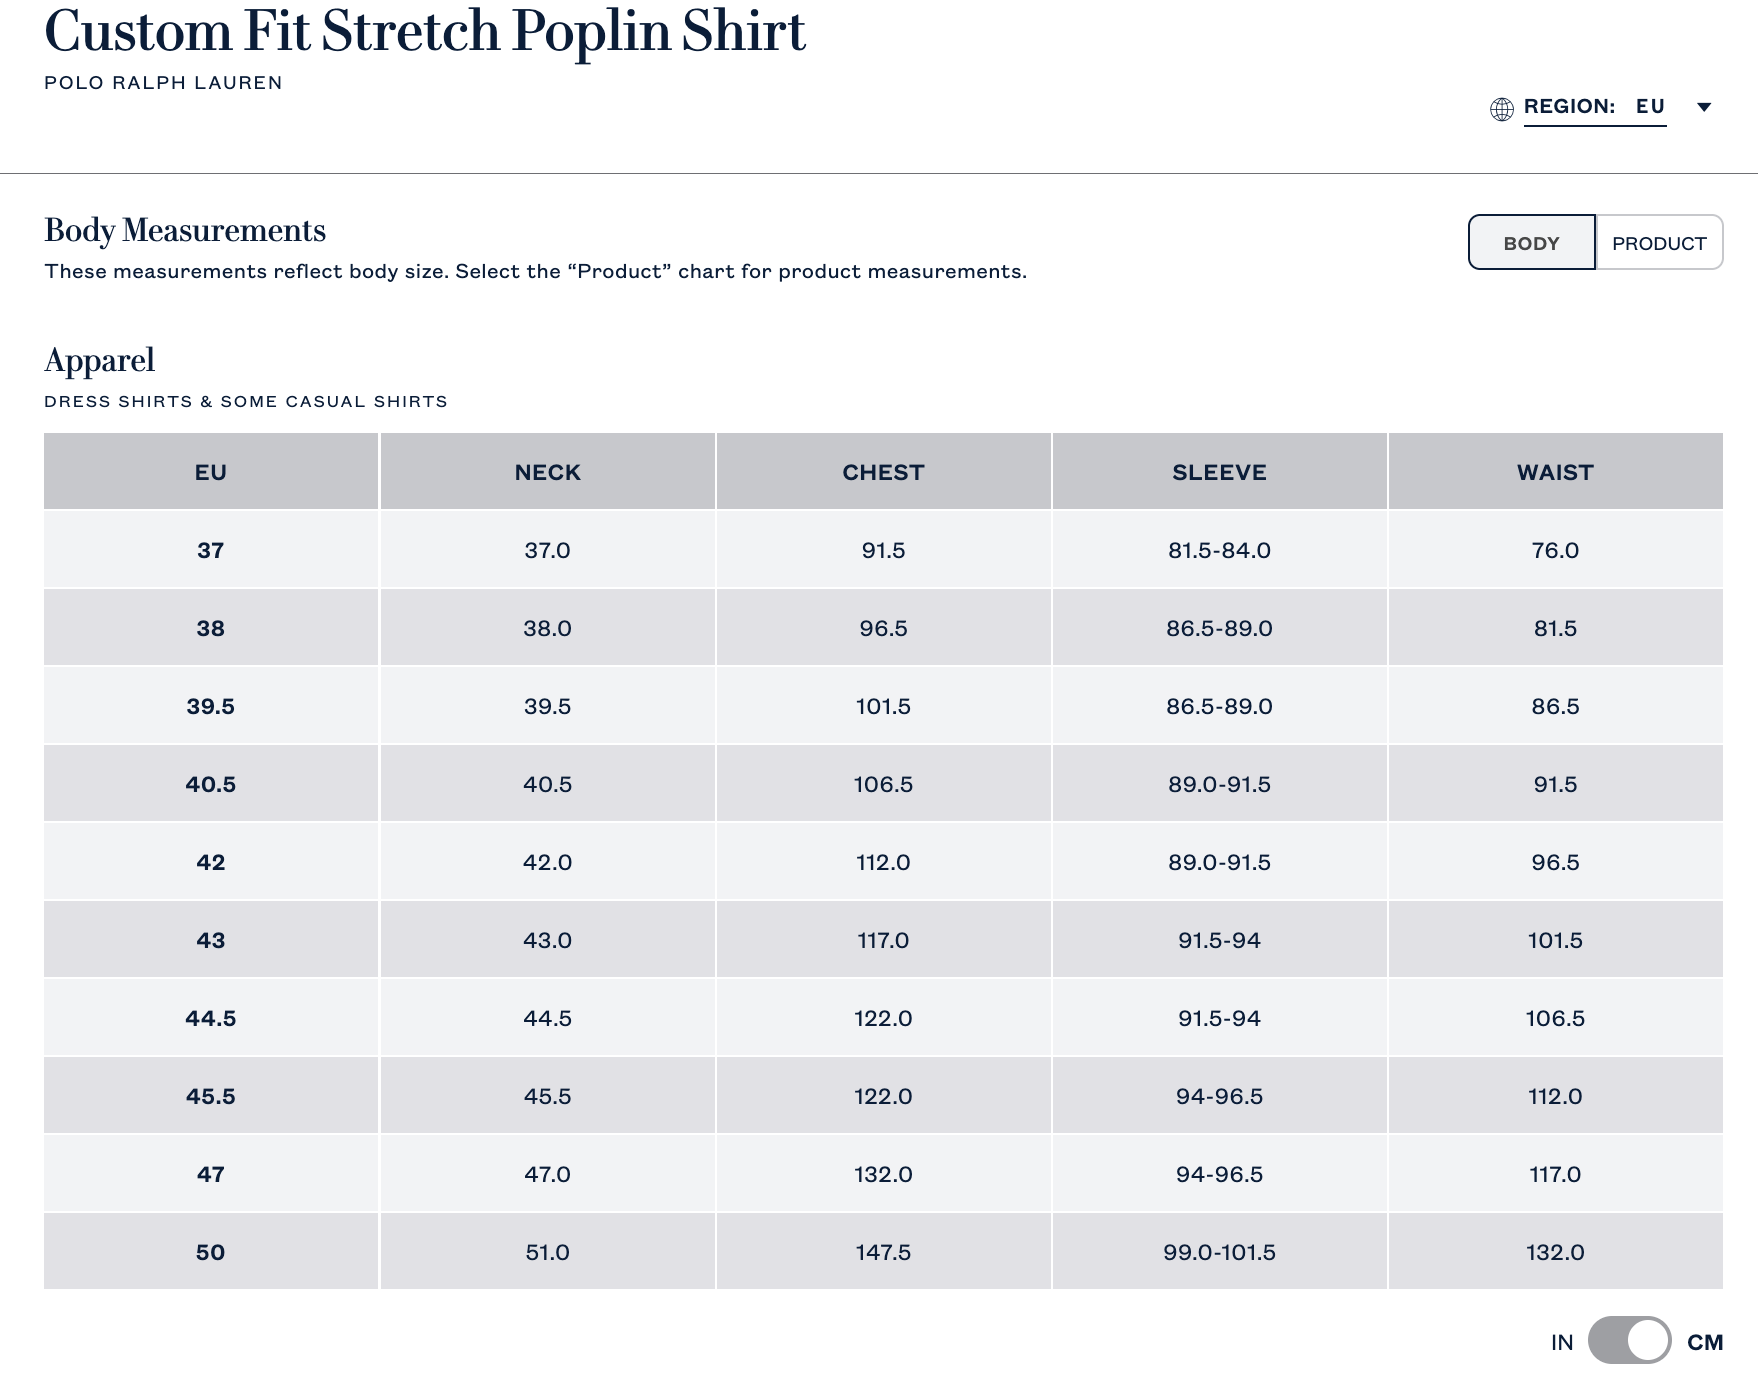Click the WAIST column header
The width and height of the screenshot is (1758, 1376).
coord(1555,472)
